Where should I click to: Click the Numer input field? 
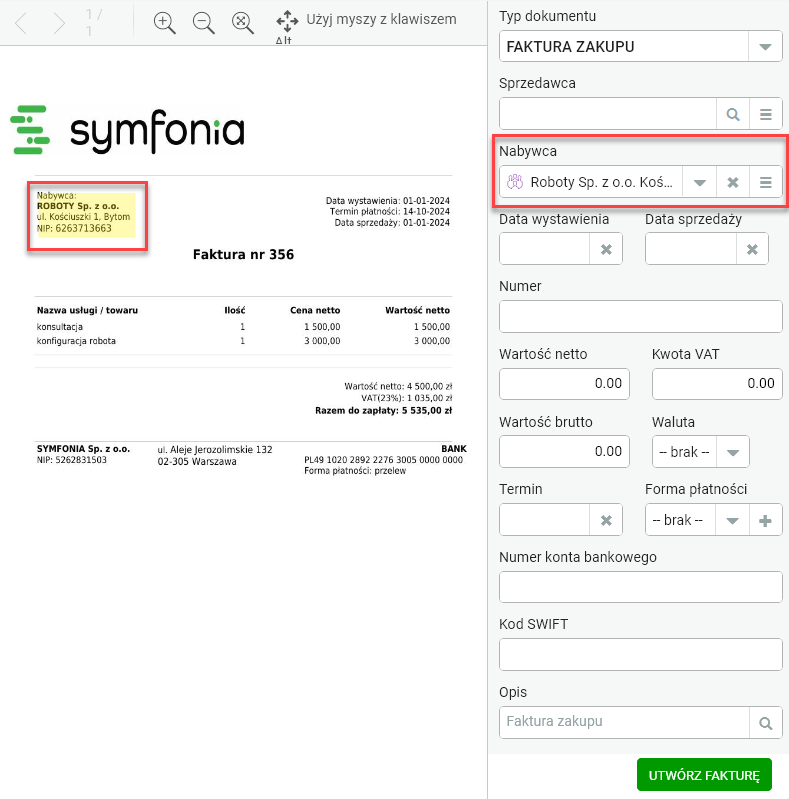pos(641,316)
